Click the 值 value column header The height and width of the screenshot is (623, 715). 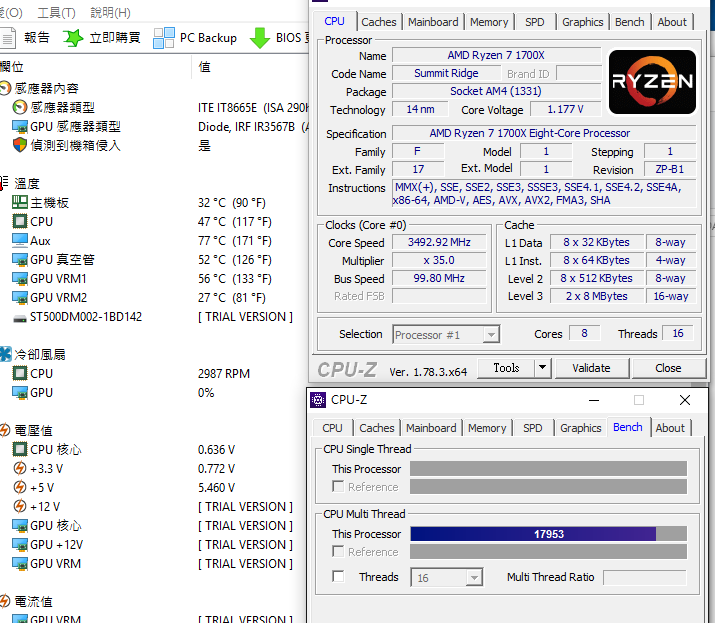point(205,67)
